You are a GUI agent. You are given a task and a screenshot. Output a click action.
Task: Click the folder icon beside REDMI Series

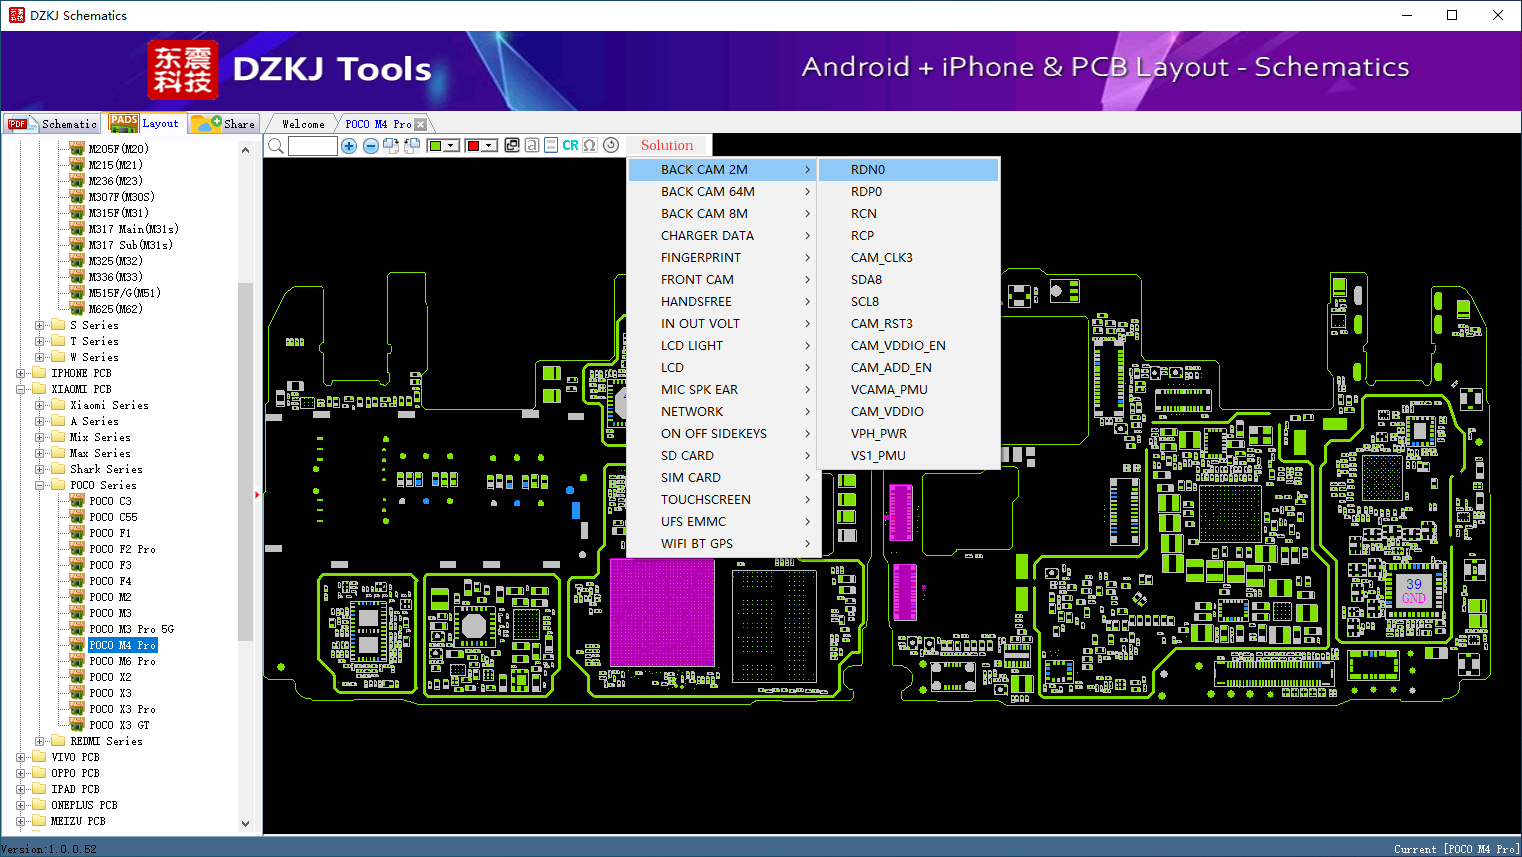[58, 741]
